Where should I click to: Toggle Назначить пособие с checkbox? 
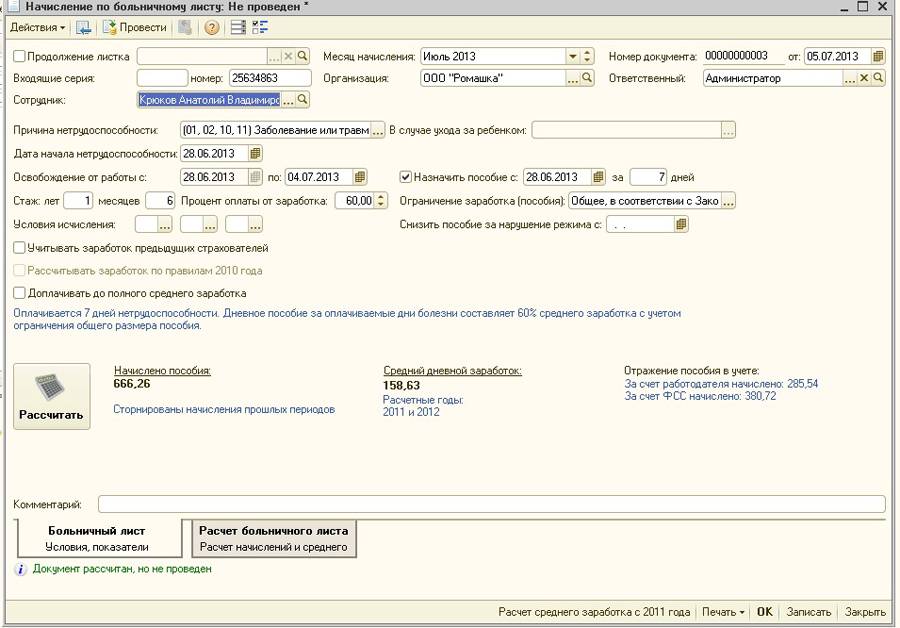coord(405,177)
